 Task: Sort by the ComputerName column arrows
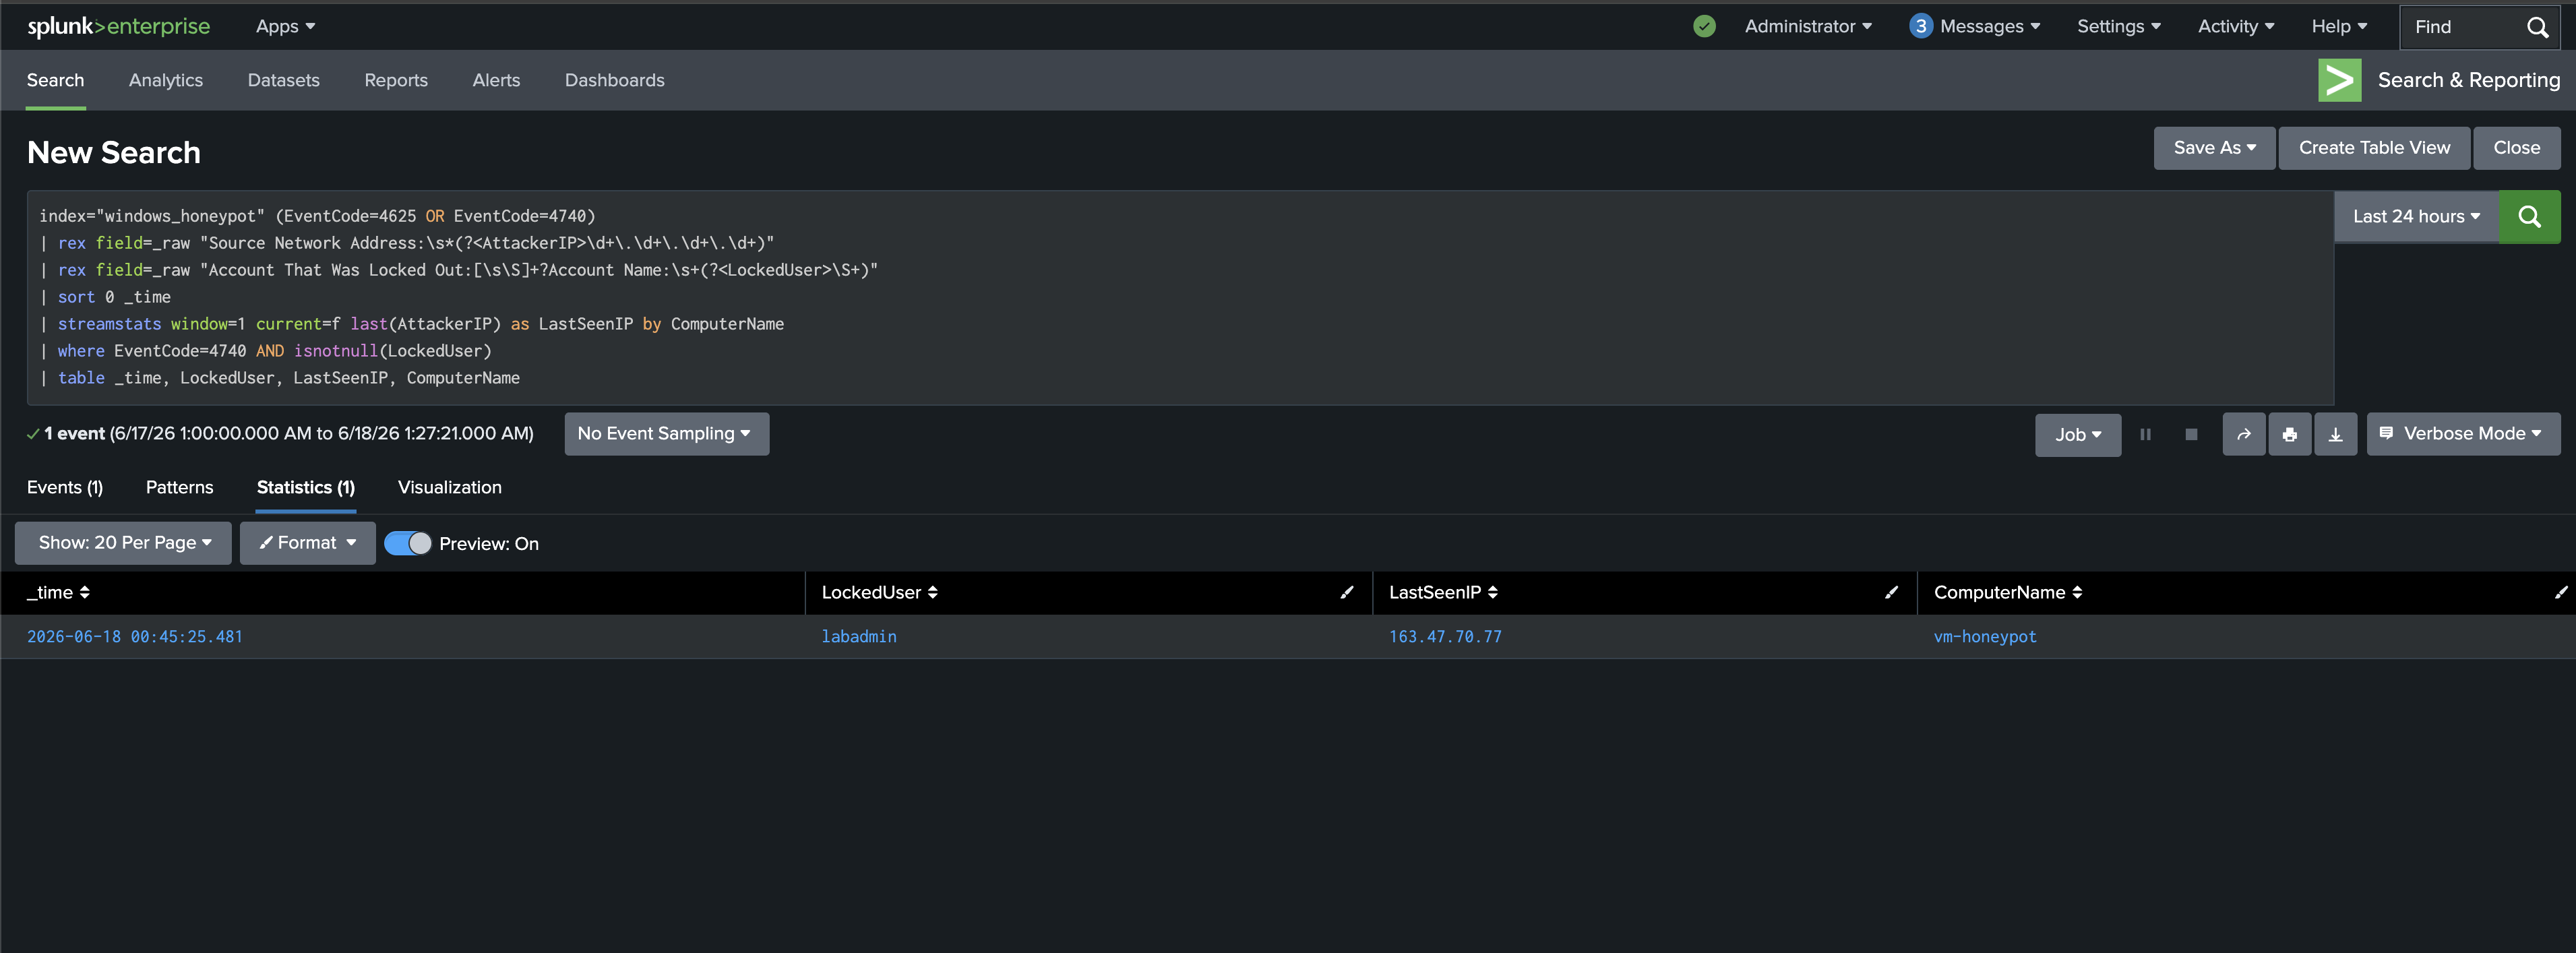[2076, 592]
